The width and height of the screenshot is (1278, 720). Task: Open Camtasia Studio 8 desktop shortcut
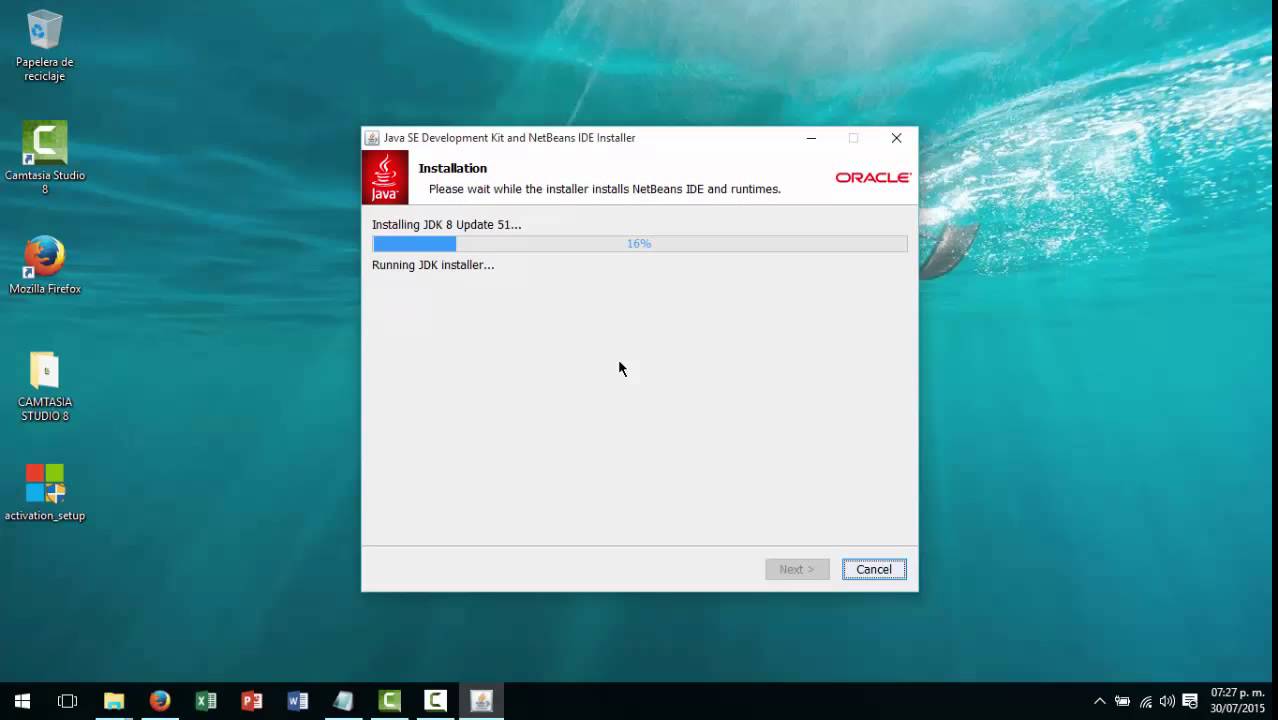[44, 158]
